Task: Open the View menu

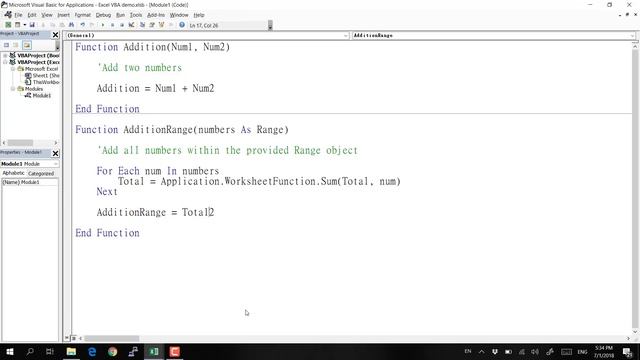Action: [x=47, y=15]
